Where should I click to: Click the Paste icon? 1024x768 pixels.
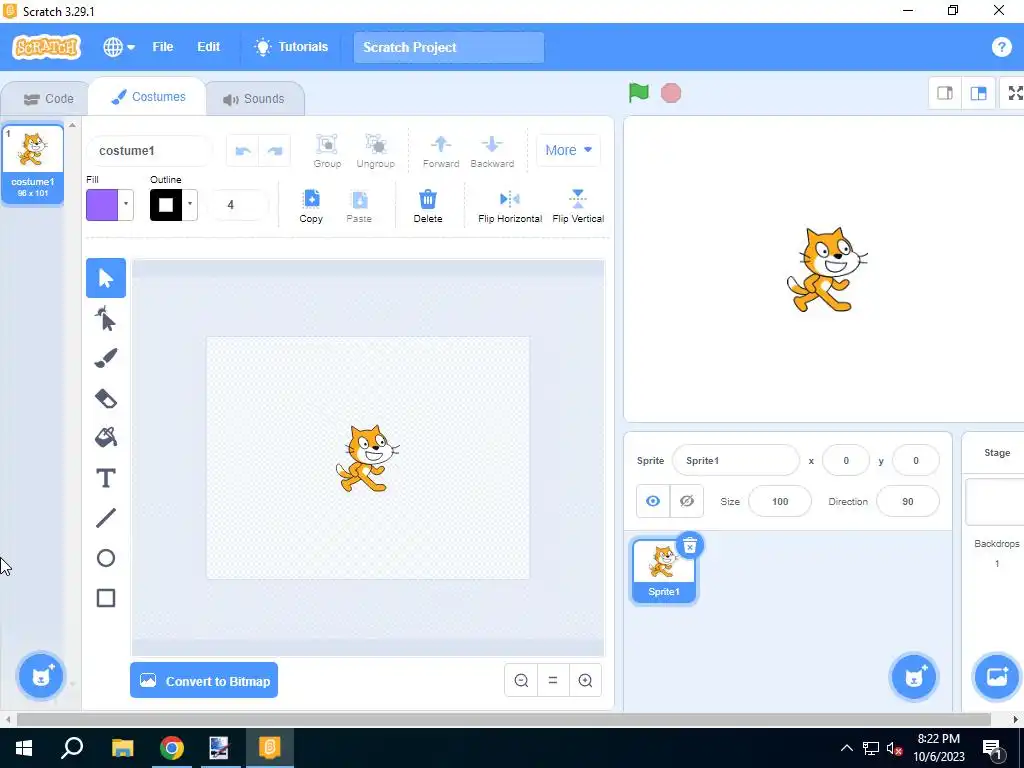(x=359, y=206)
